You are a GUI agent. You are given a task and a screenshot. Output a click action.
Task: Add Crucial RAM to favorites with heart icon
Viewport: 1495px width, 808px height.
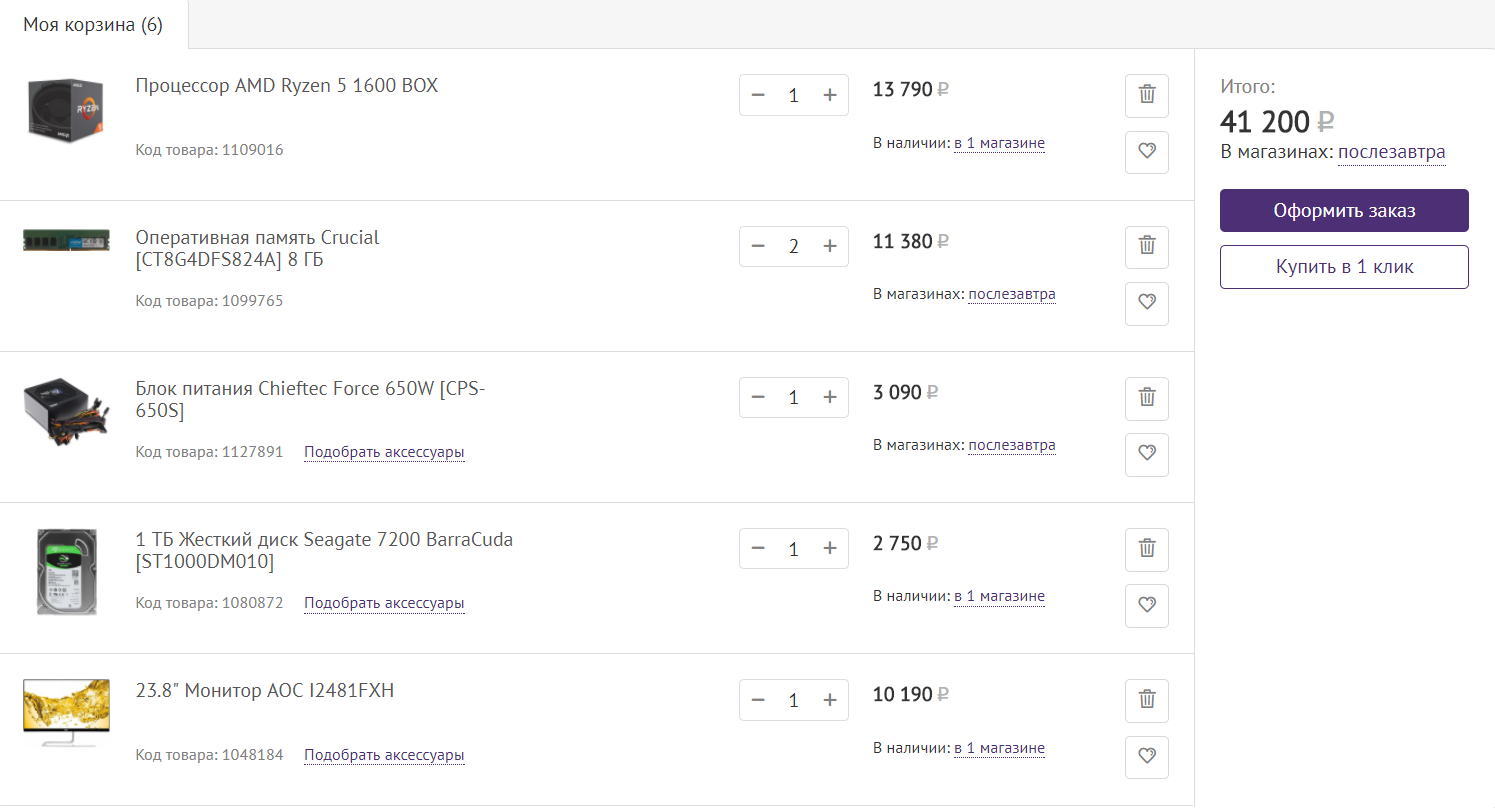1147,303
